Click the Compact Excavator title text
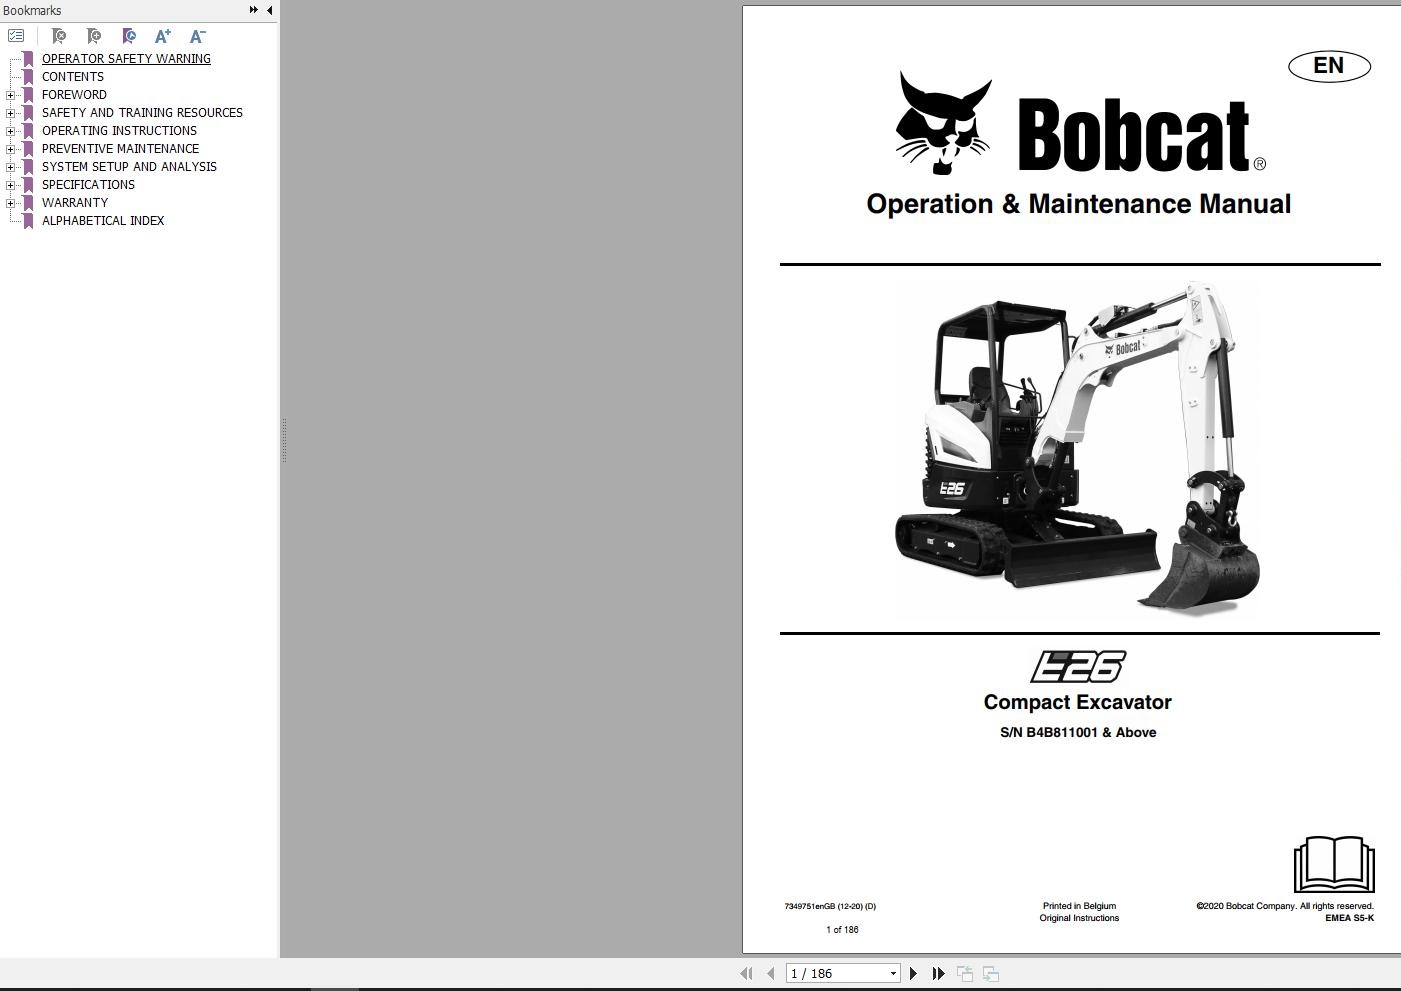The width and height of the screenshot is (1401, 991). [x=1078, y=702]
